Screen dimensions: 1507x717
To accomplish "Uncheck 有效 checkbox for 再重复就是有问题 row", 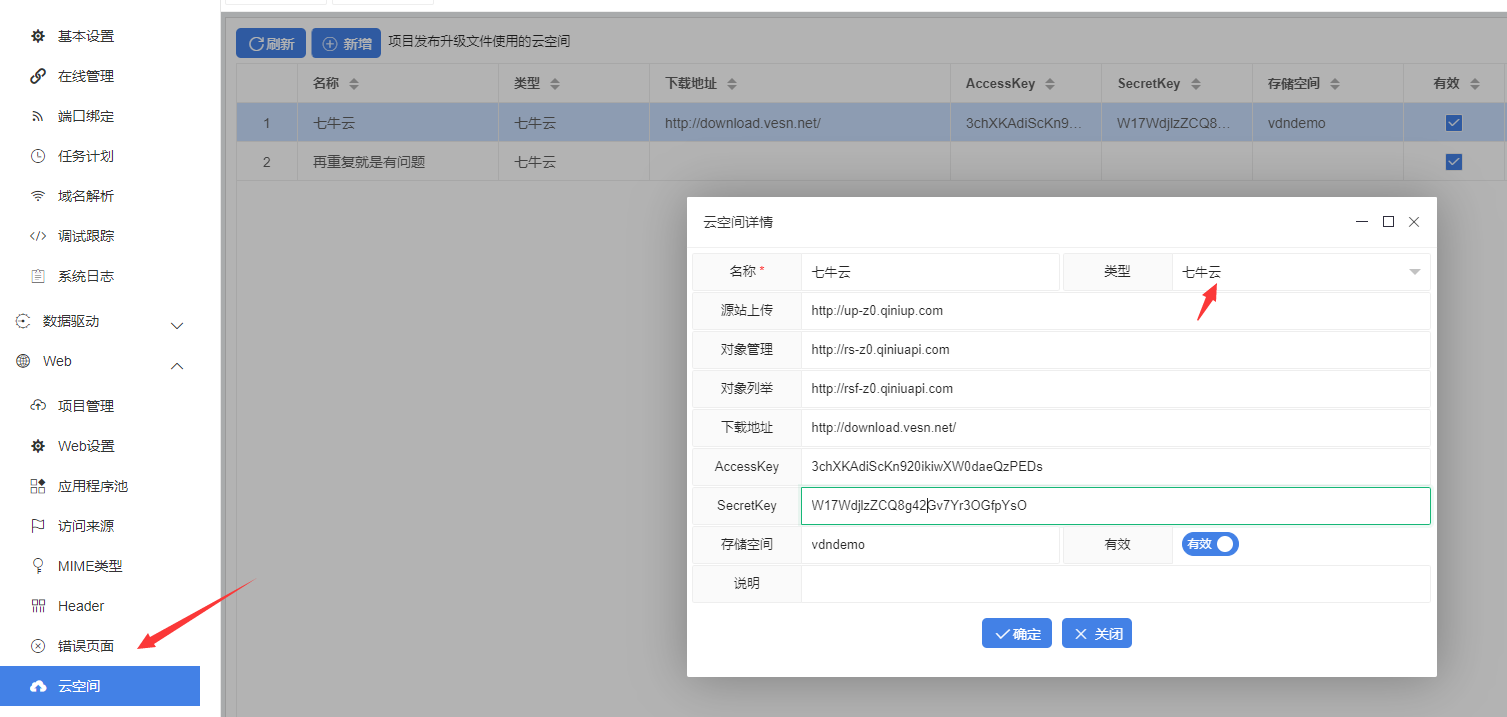I will [x=1454, y=162].
